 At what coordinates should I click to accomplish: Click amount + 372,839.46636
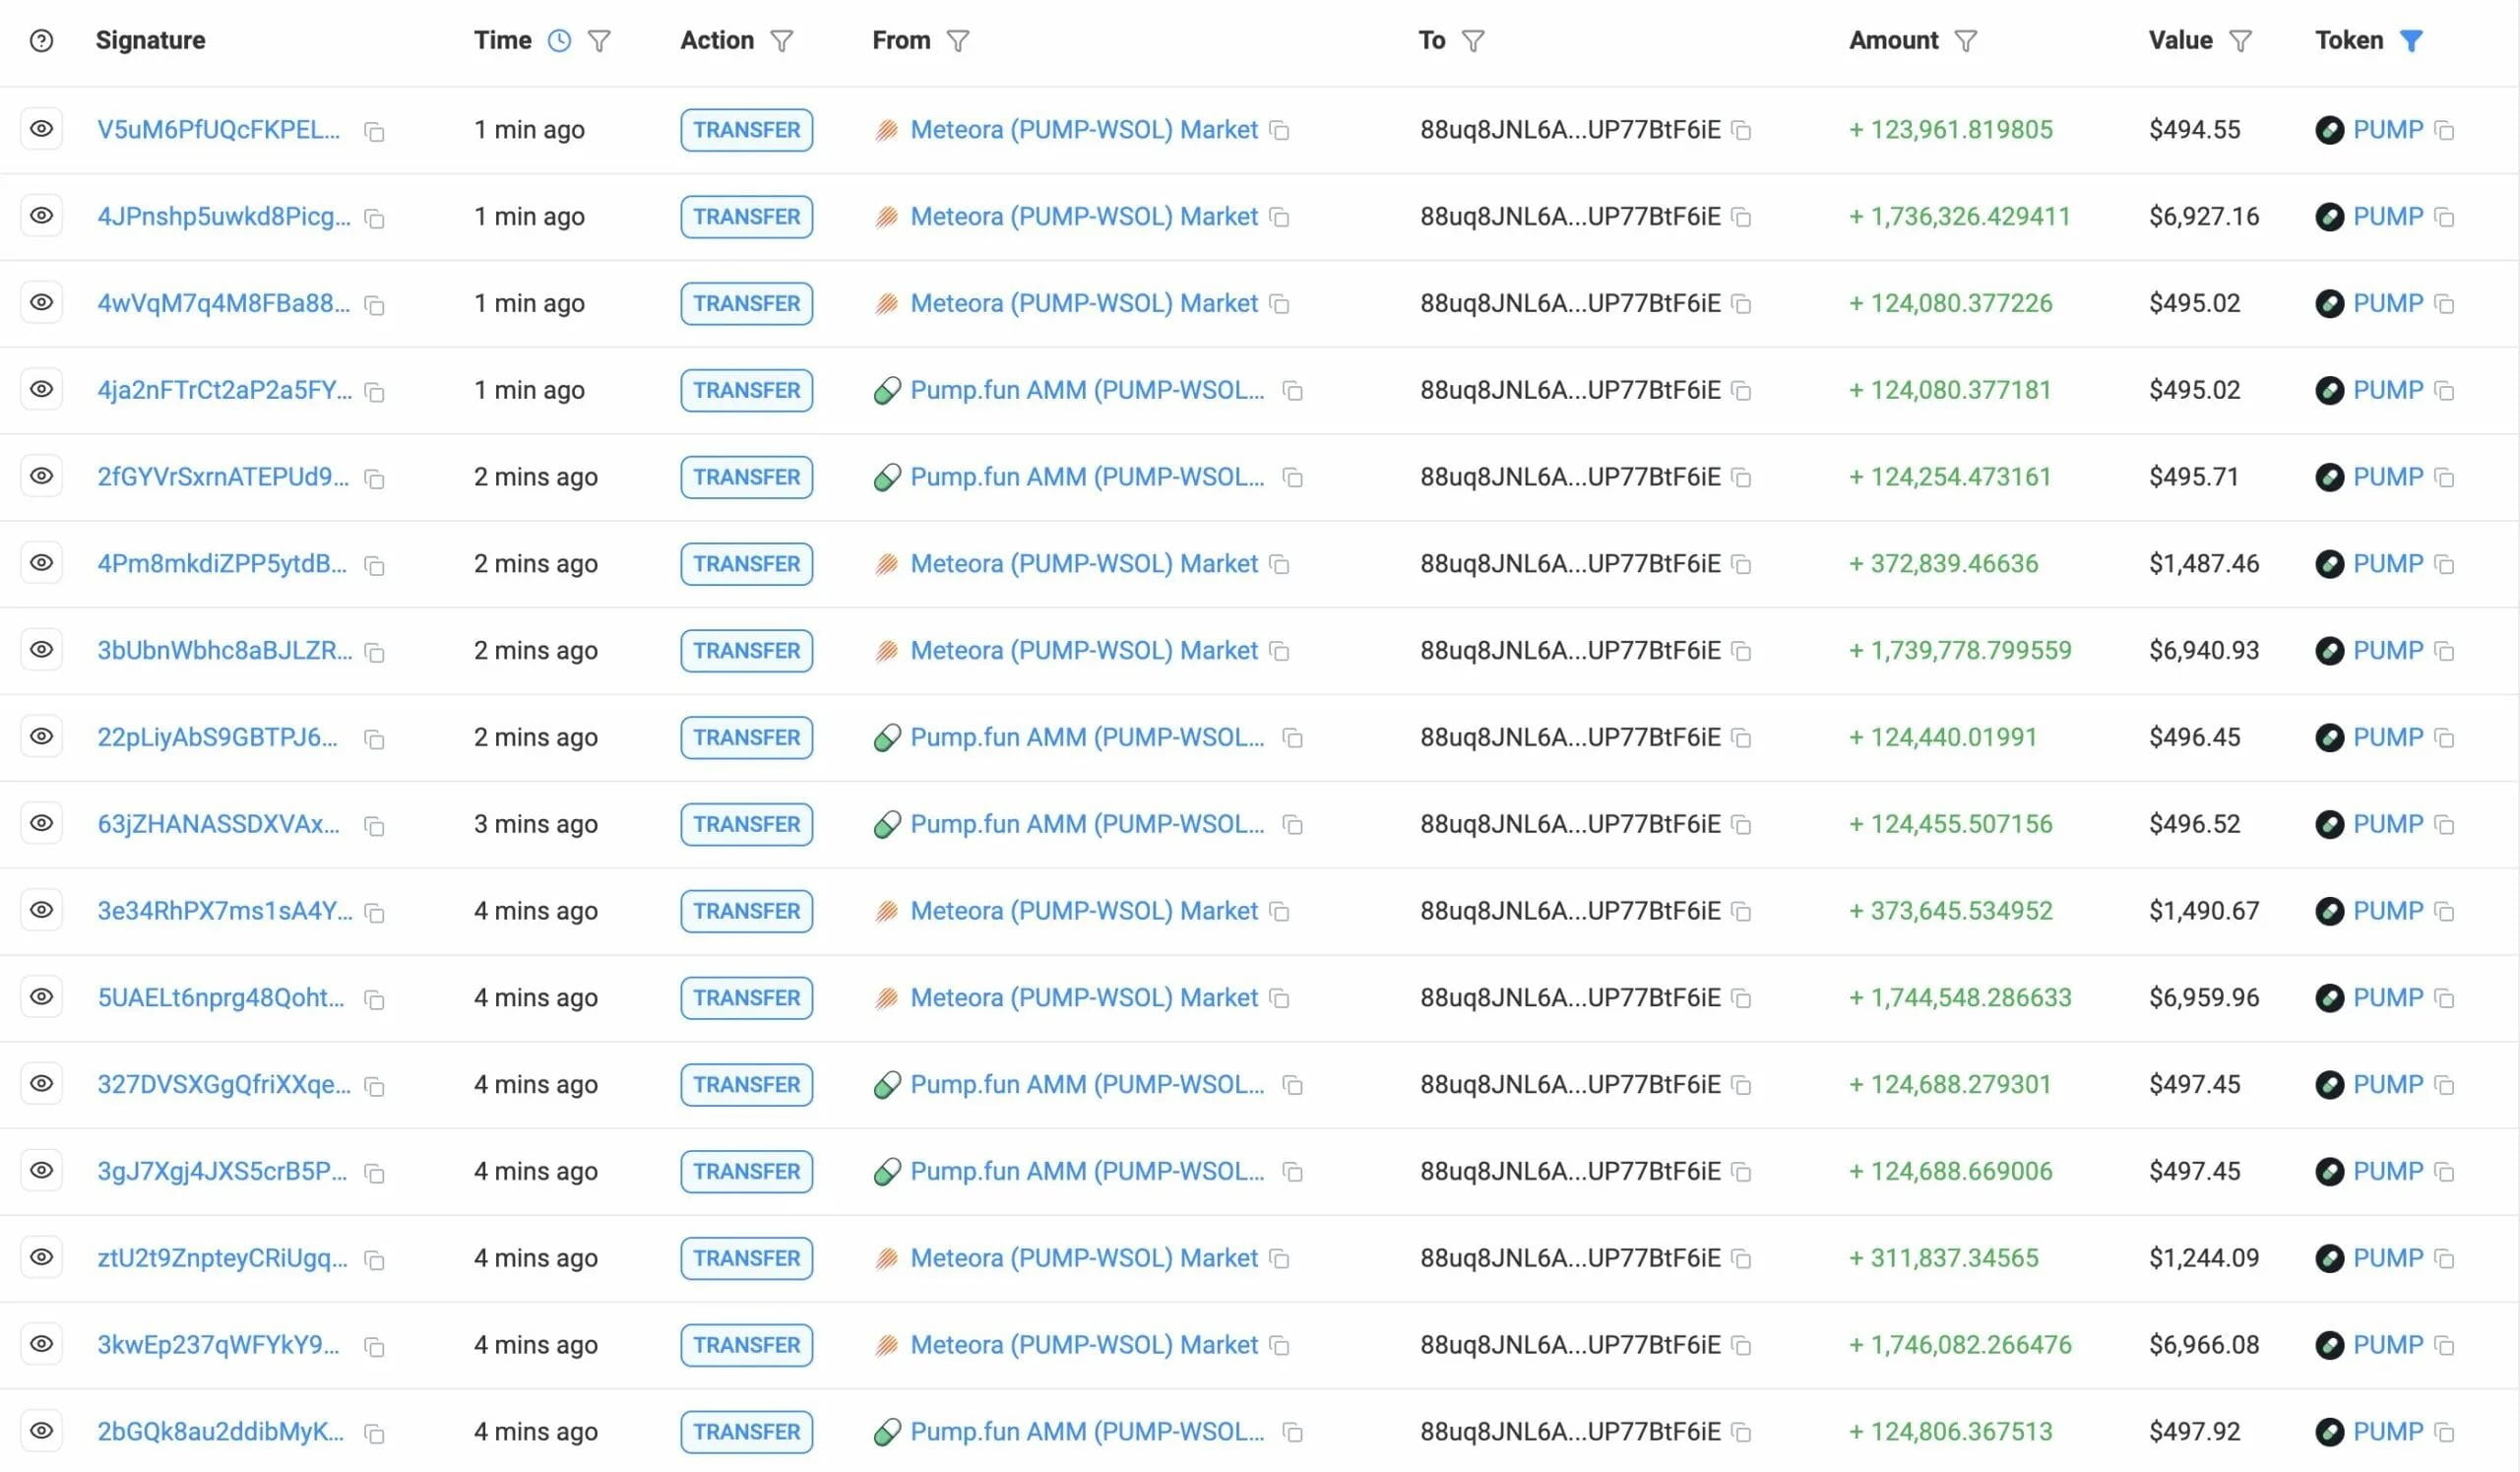[1943, 563]
